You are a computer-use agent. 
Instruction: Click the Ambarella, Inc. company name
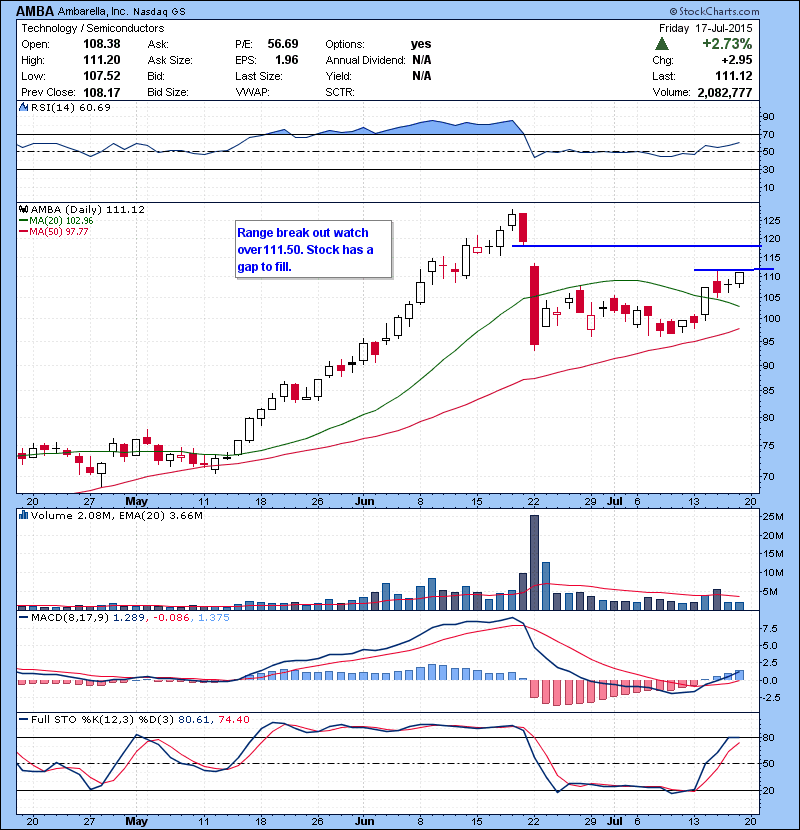93,11
